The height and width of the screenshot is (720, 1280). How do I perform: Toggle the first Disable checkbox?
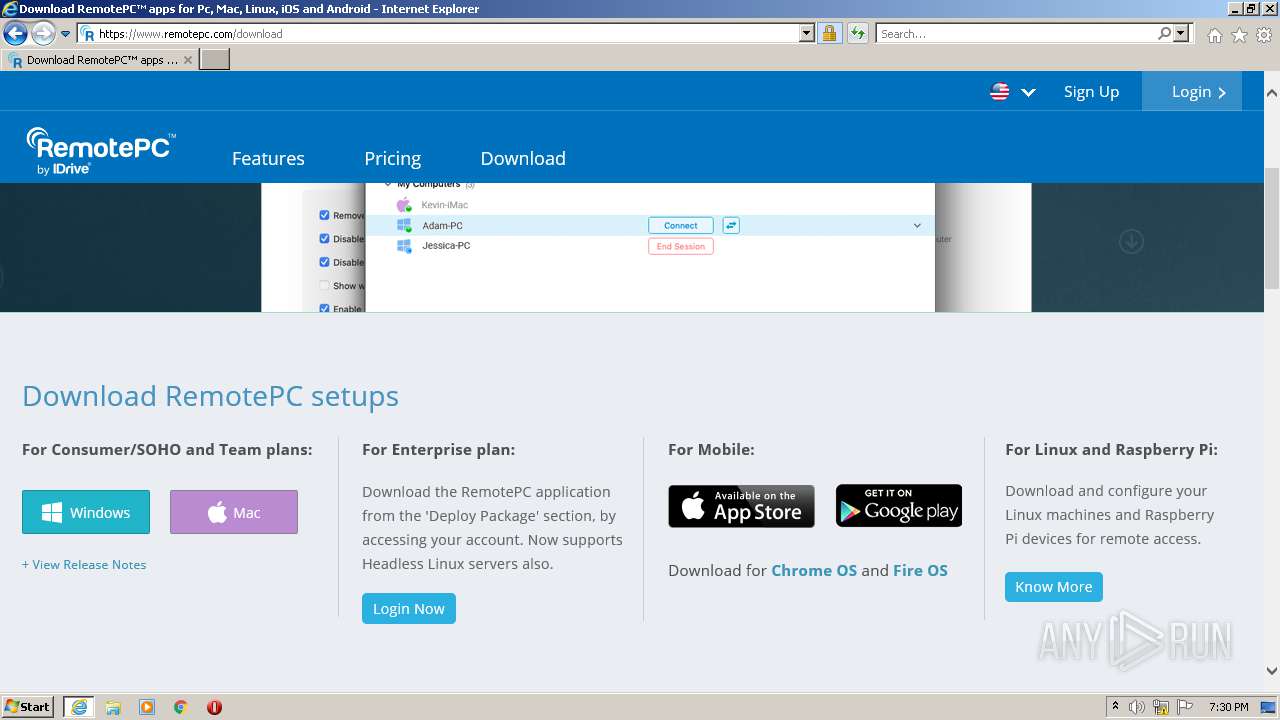click(324, 239)
